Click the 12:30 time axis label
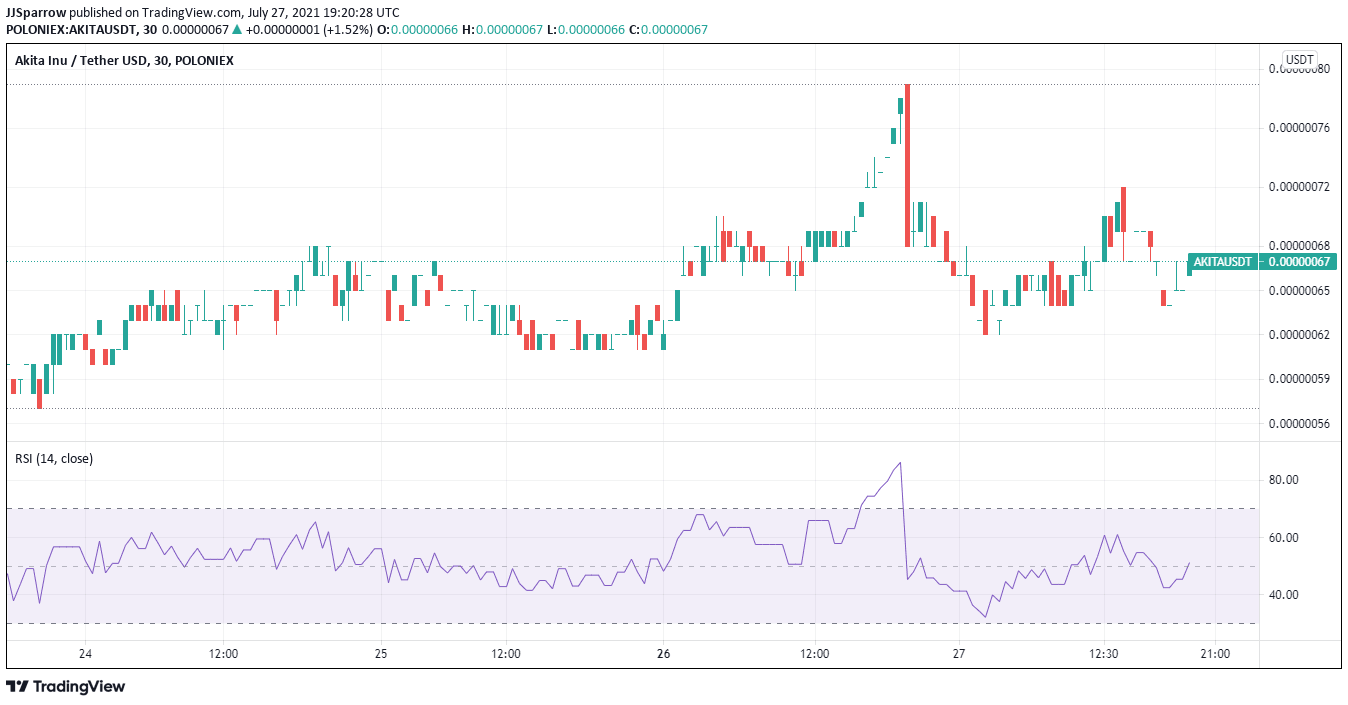 point(1104,654)
